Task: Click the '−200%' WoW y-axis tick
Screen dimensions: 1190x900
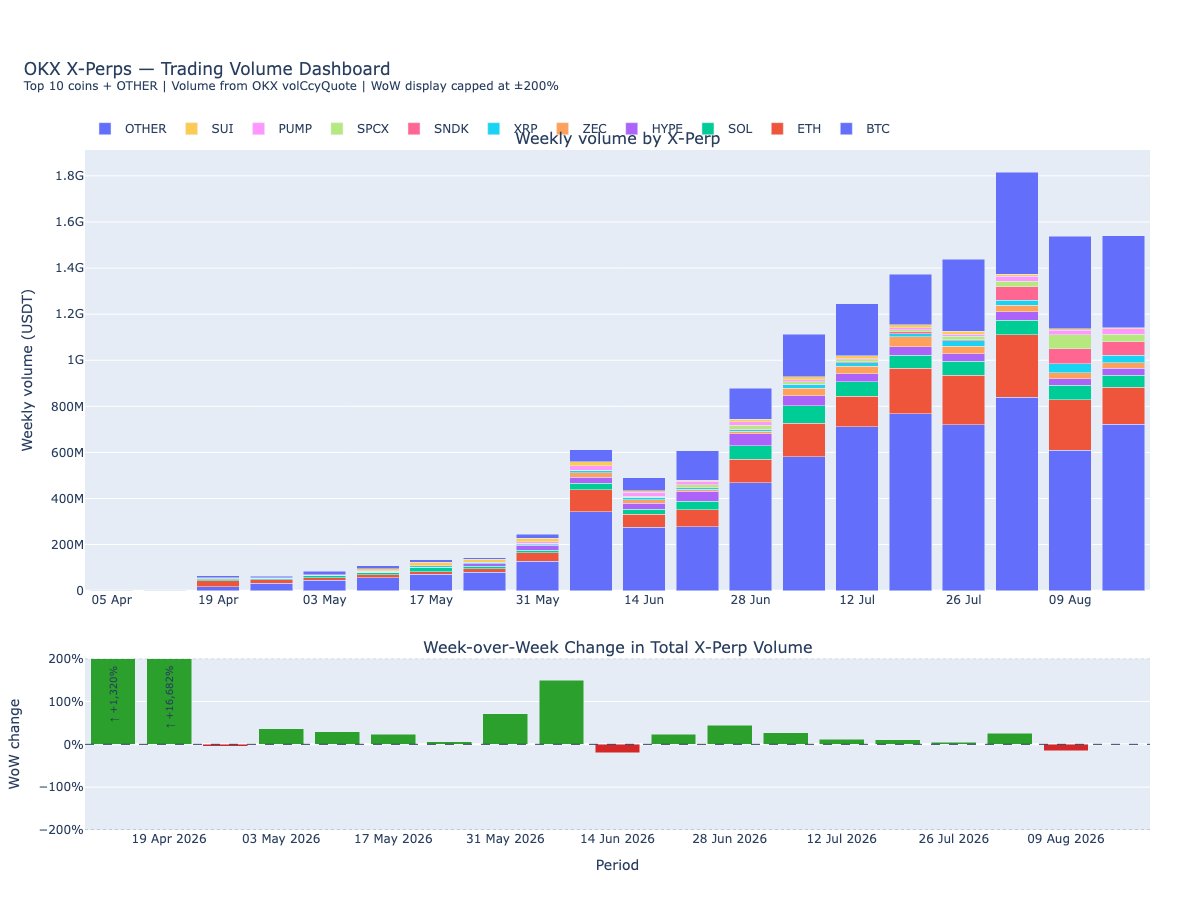Action: coord(61,830)
